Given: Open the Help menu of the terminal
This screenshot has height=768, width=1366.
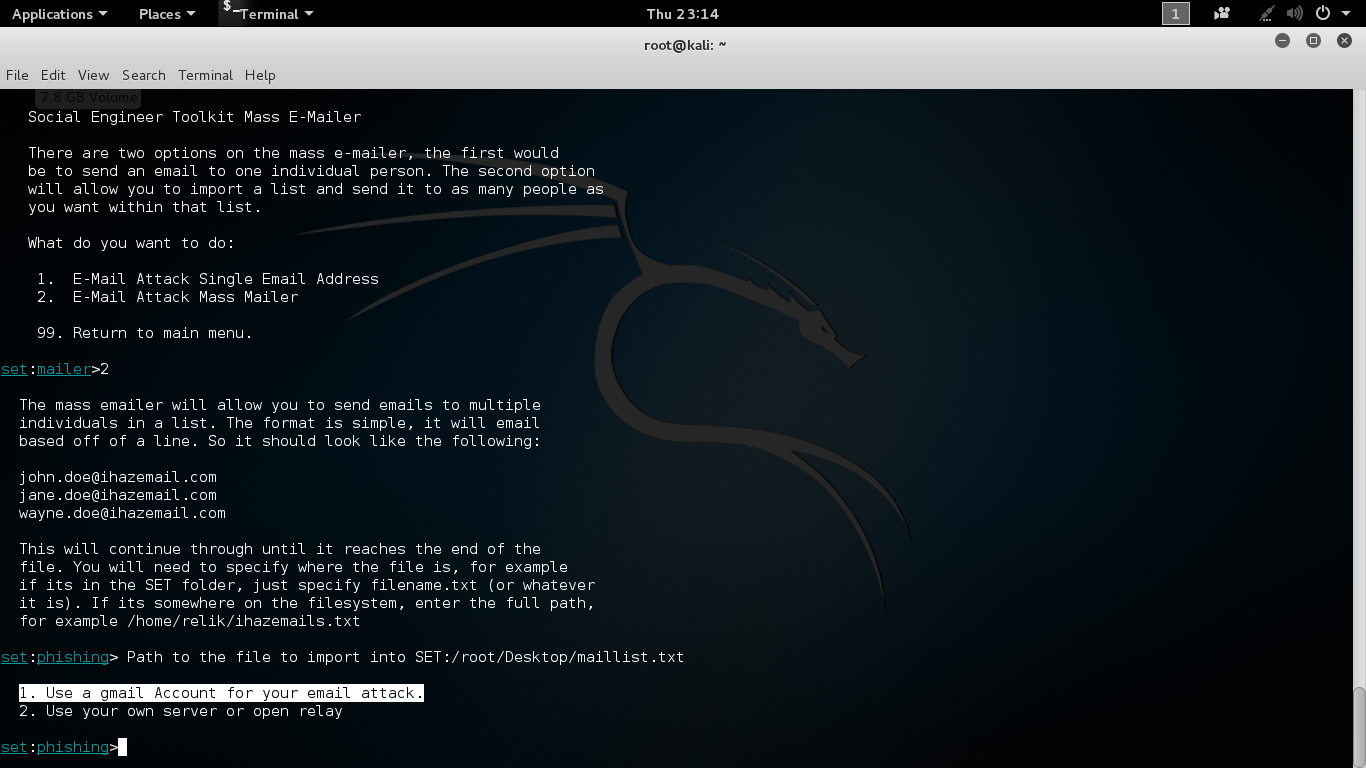Looking at the screenshot, I should (259, 75).
